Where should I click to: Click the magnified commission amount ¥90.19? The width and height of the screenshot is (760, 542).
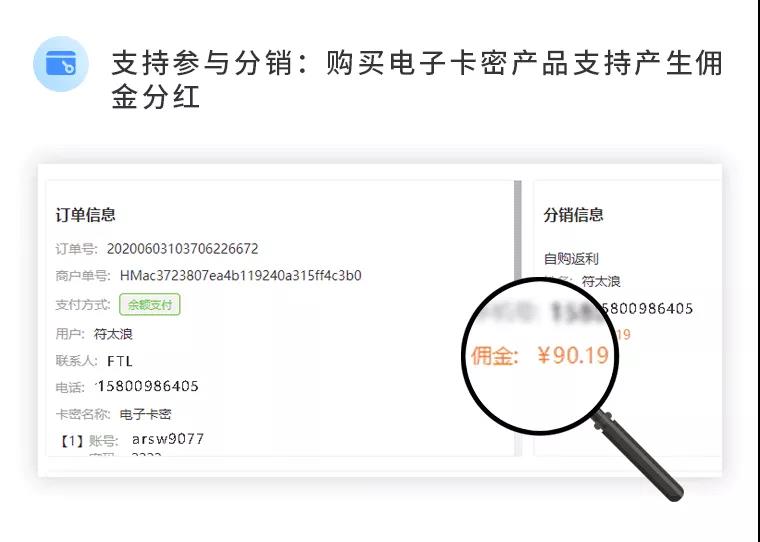pos(573,355)
